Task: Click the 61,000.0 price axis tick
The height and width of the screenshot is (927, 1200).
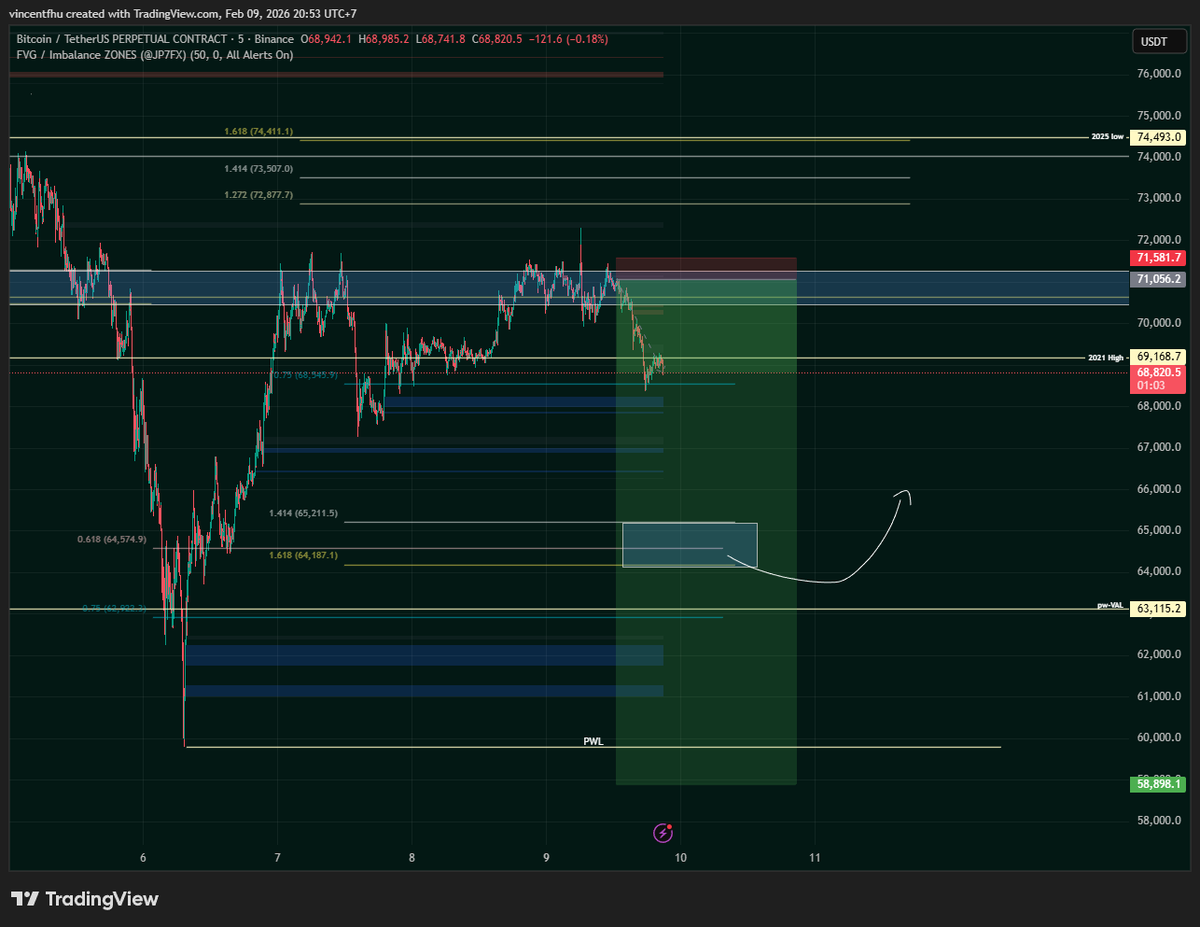Action: (1159, 696)
